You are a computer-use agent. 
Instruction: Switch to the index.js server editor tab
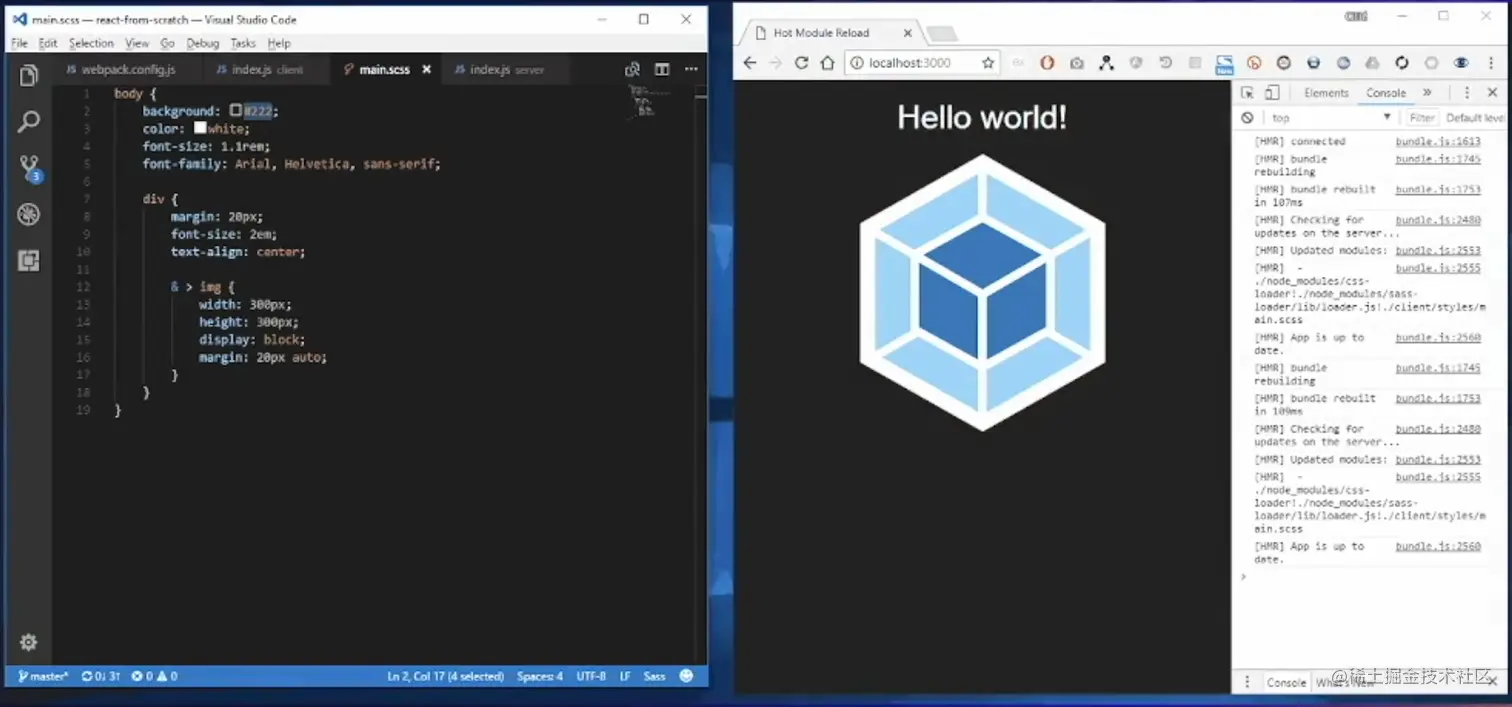click(506, 70)
